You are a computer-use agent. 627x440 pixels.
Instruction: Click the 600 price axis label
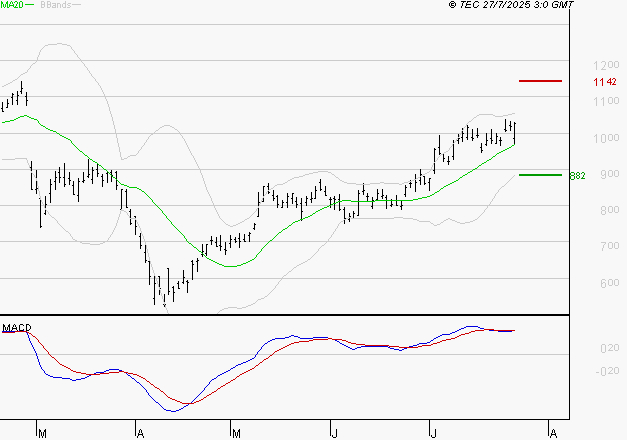[610, 283]
